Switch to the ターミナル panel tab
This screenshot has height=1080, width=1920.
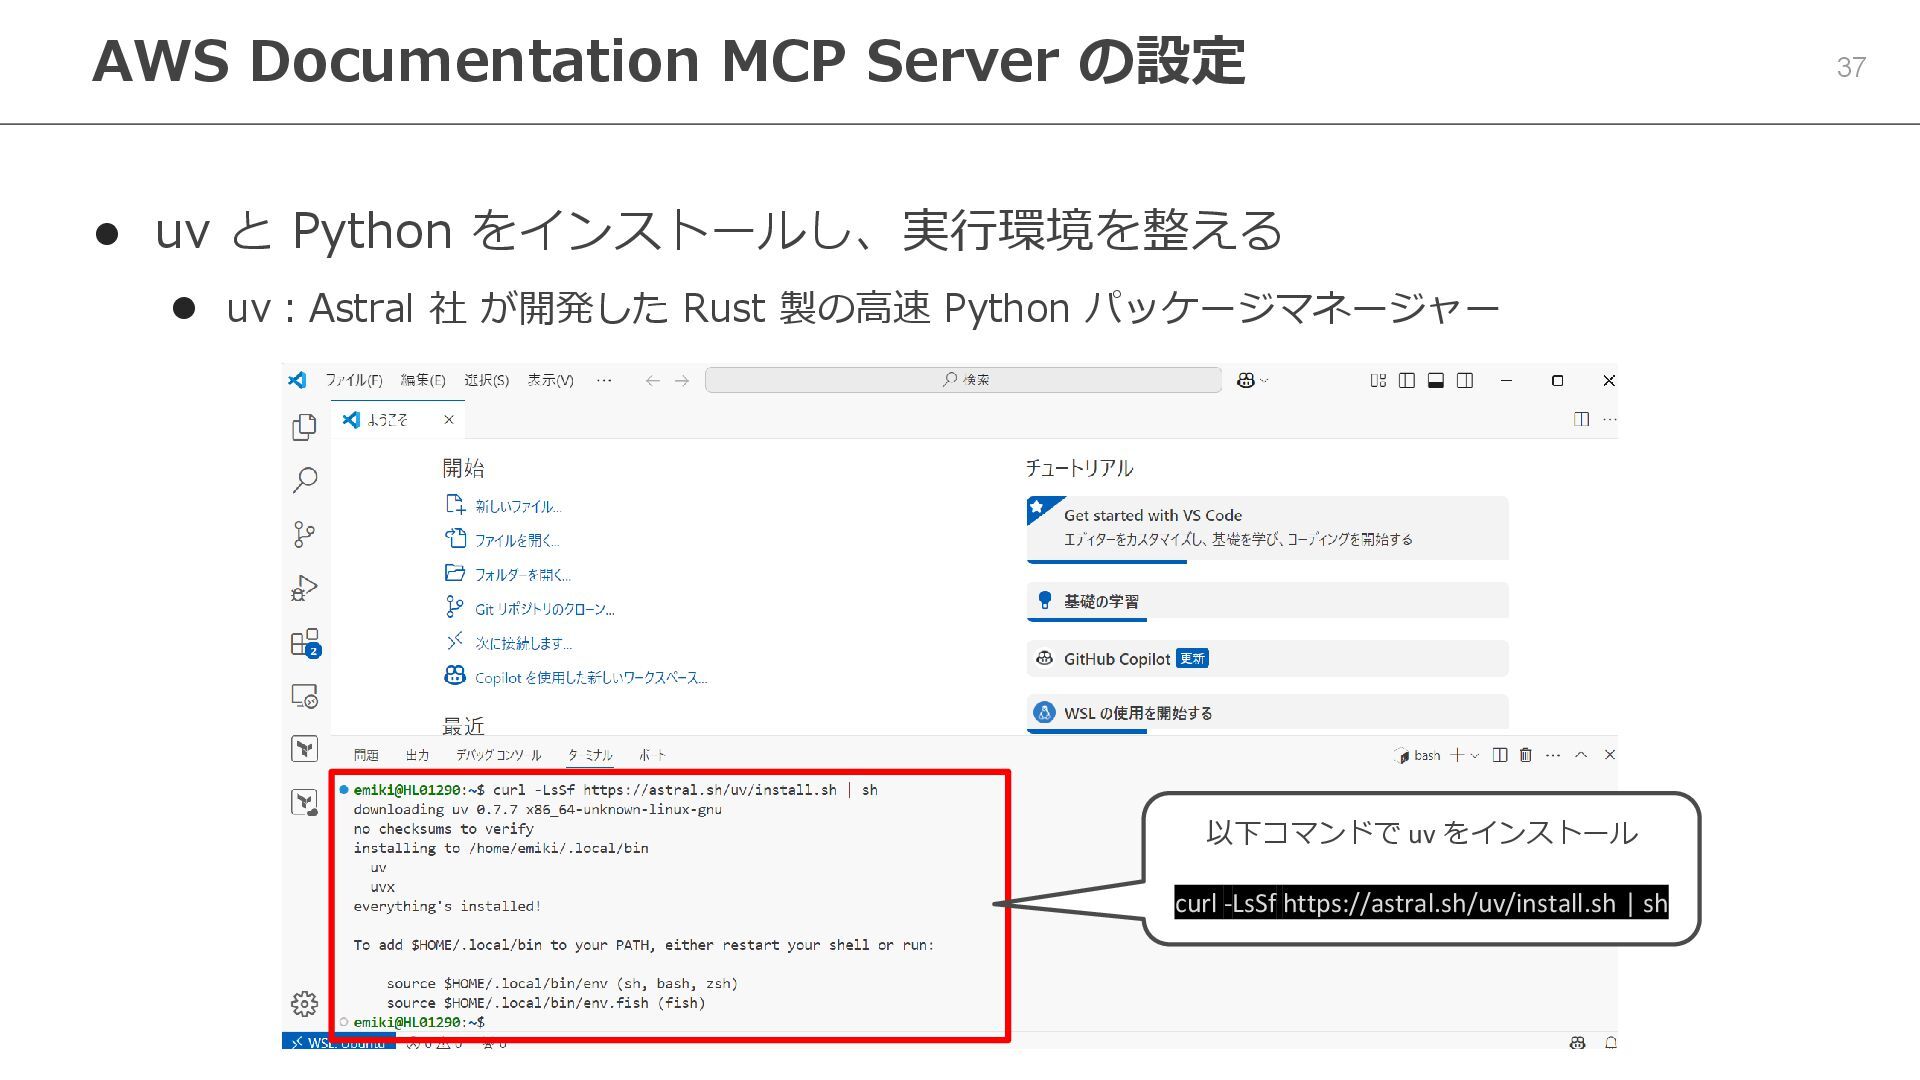(591, 755)
